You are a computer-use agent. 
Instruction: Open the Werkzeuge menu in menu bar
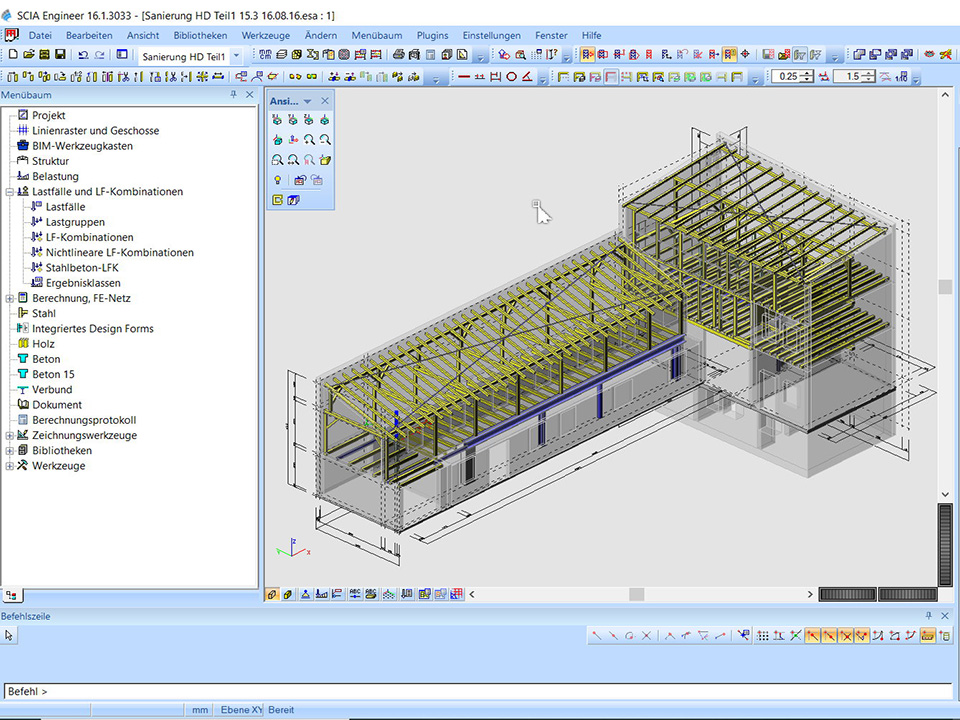tap(265, 35)
